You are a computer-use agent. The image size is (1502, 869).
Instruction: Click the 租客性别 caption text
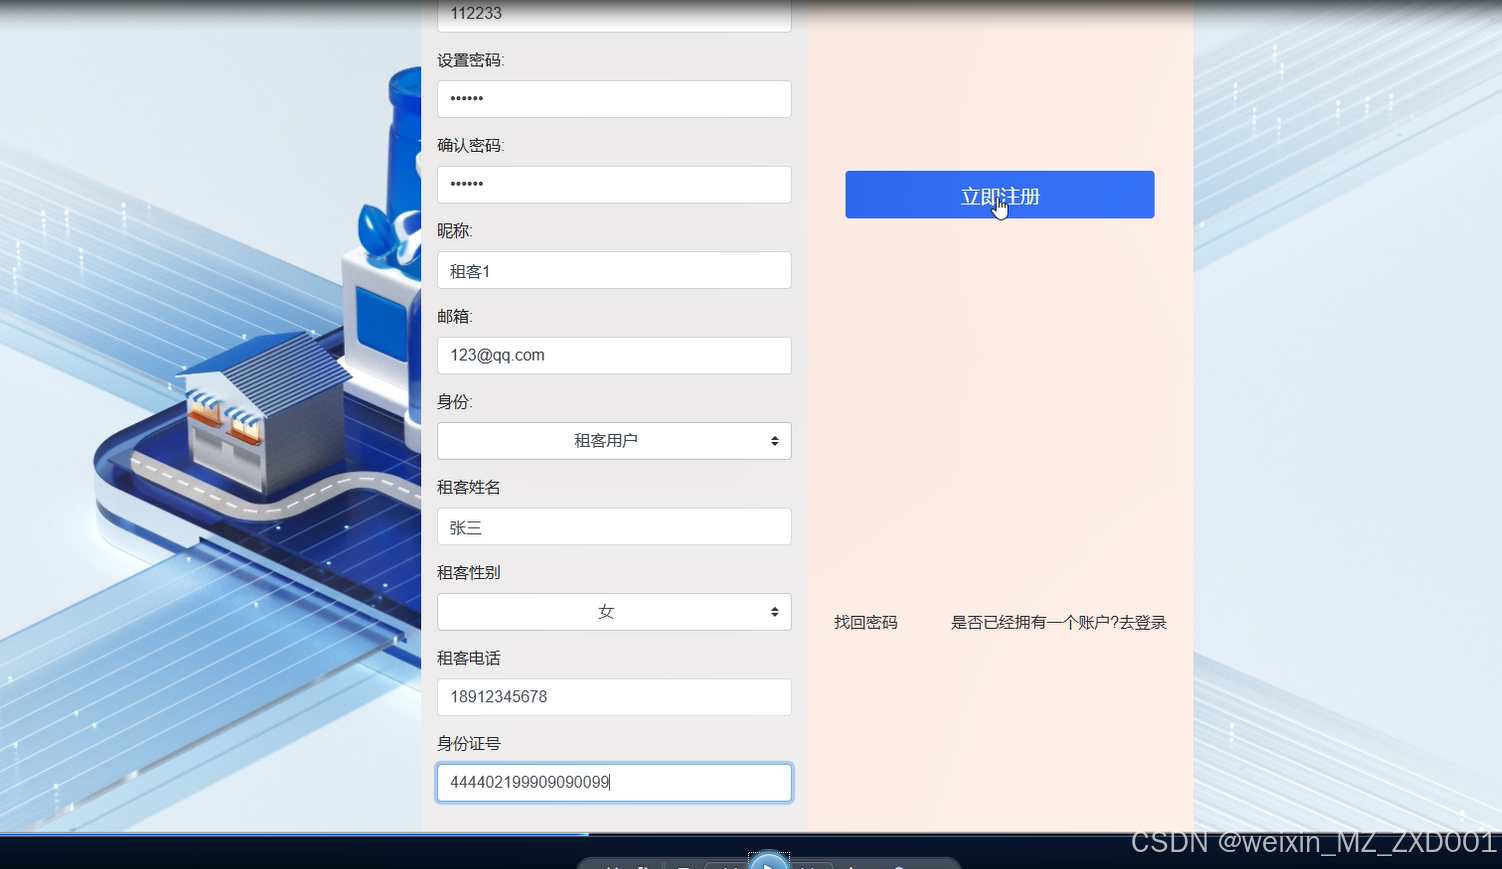coord(469,573)
